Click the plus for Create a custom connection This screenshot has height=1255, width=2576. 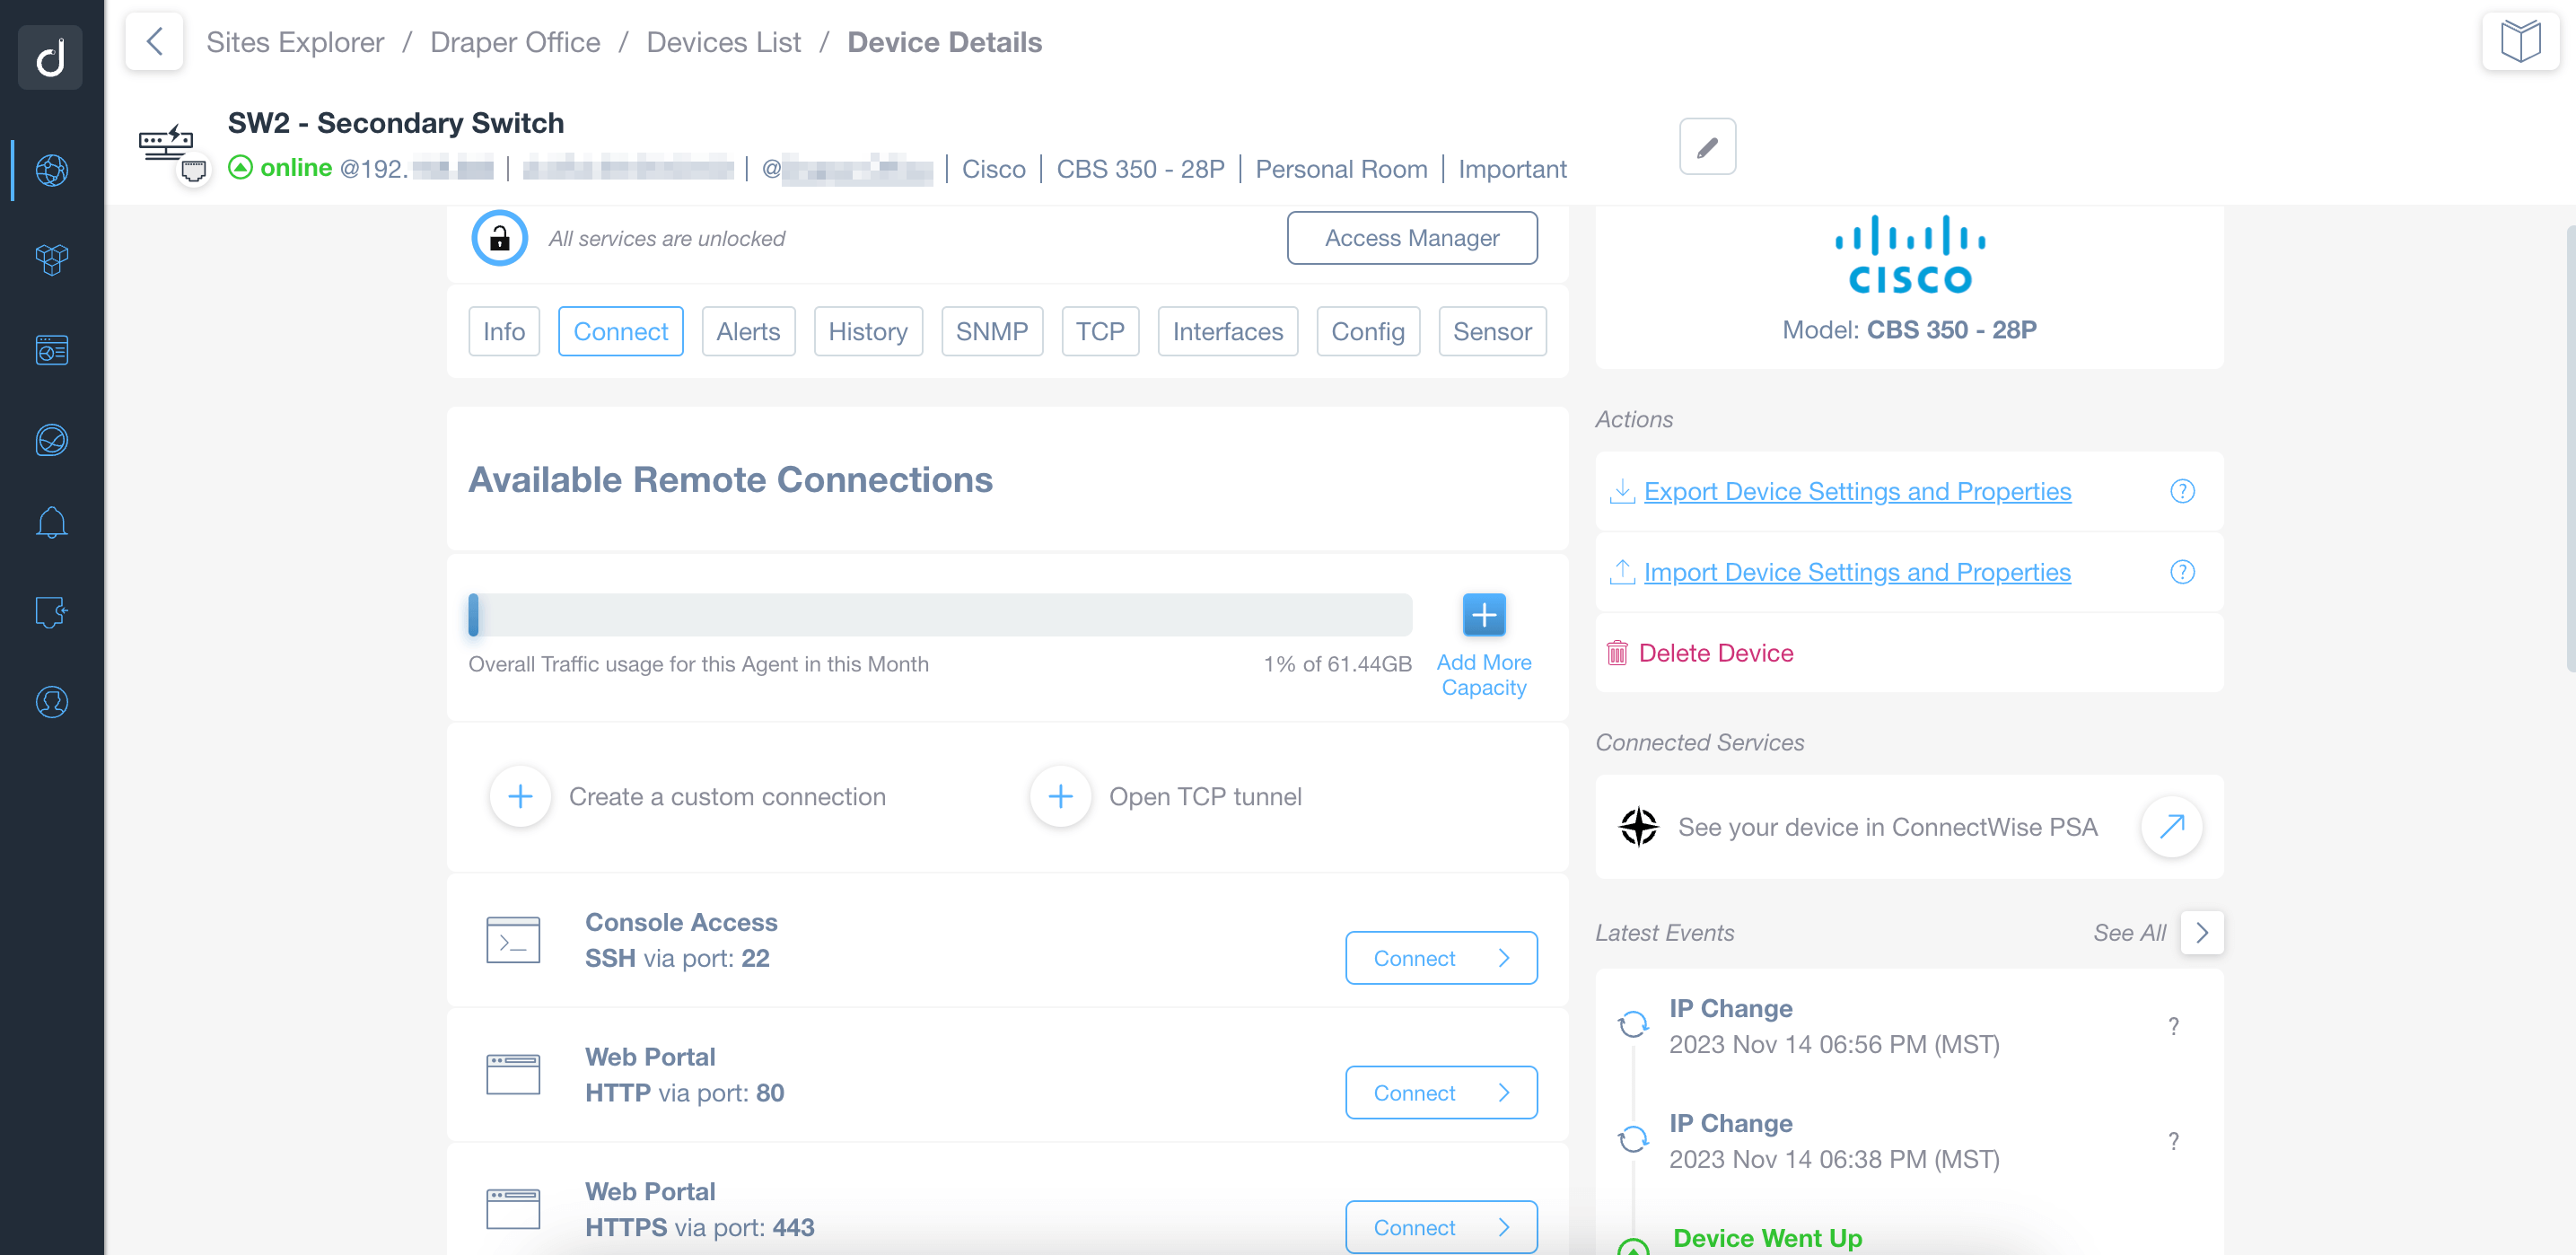(520, 797)
